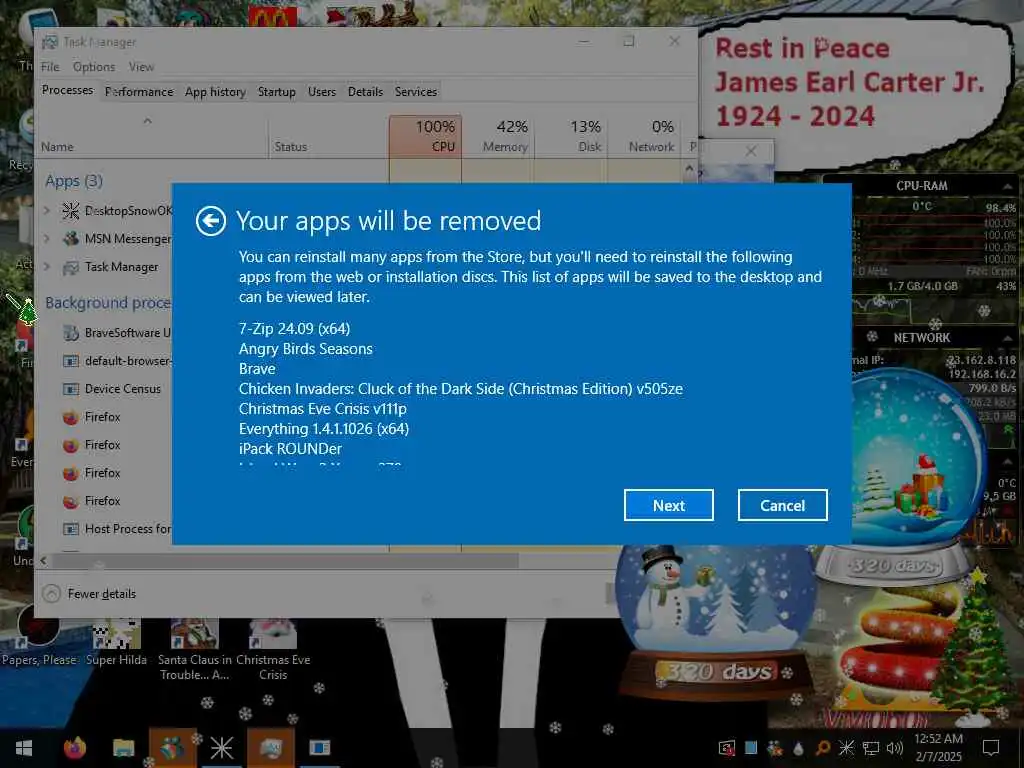The height and width of the screenshot is (768, 1024).
Task: Open the notification center icon
Action: click(991, 748)
